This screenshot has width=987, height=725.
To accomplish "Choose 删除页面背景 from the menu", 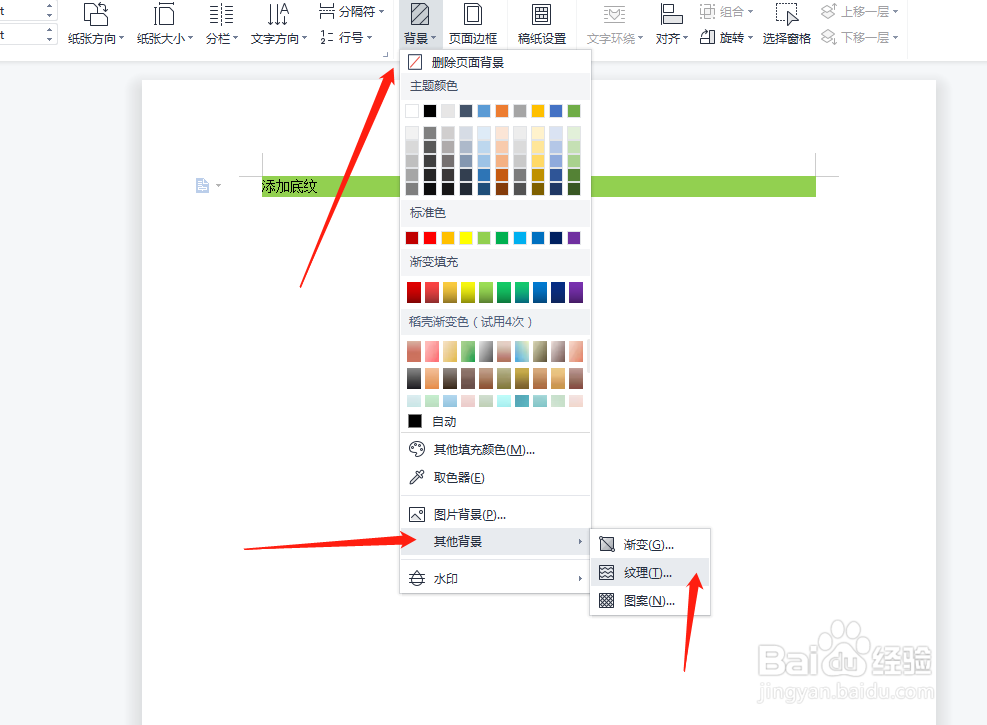I will click(x=466, y=61).
